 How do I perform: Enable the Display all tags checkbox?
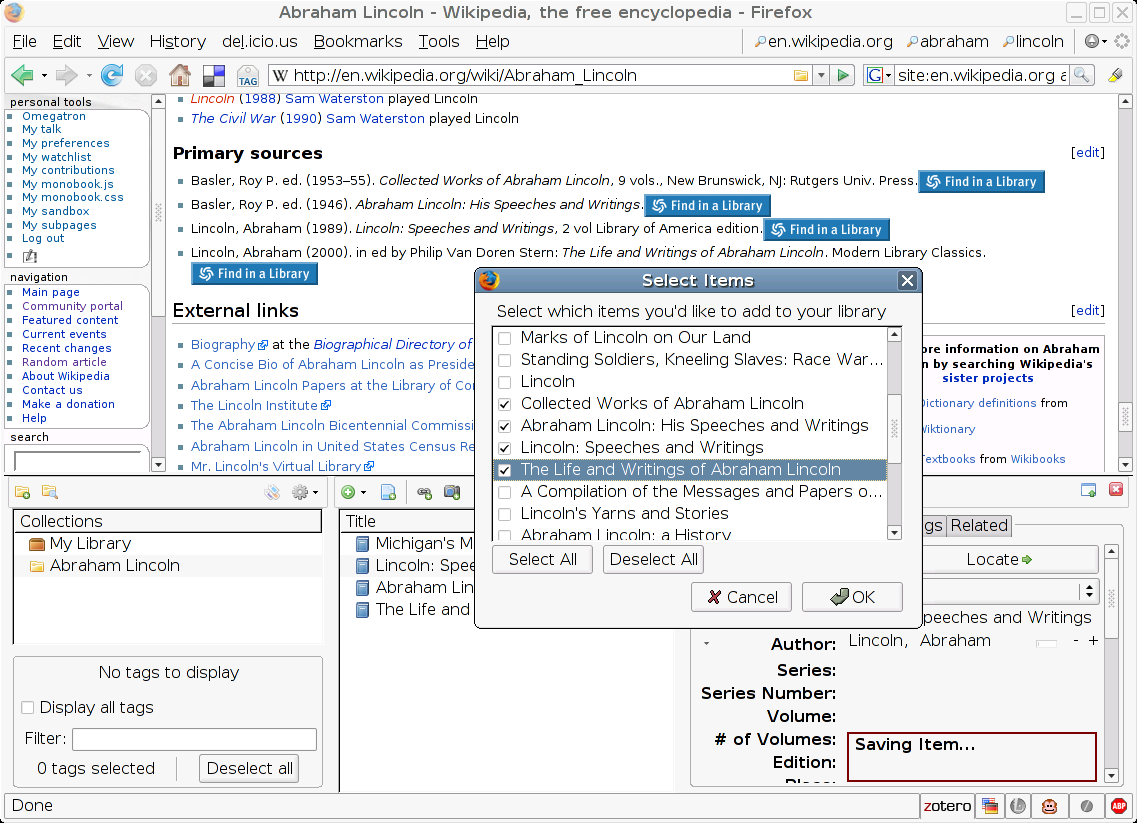coord(28,708)
